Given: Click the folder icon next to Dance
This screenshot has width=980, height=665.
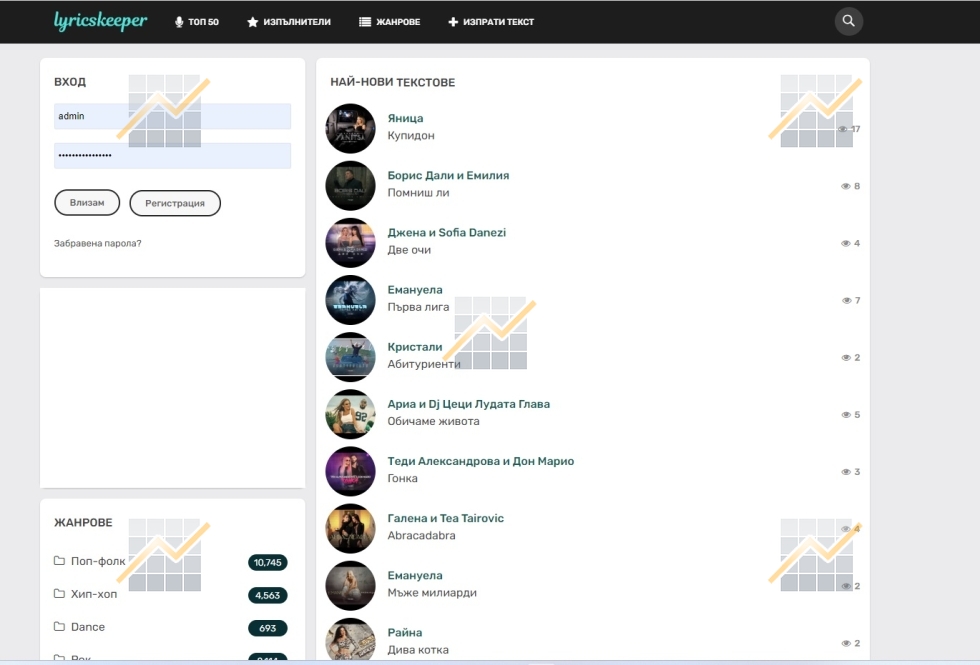Looking at the screenshot, I should (x=59, y=627).
